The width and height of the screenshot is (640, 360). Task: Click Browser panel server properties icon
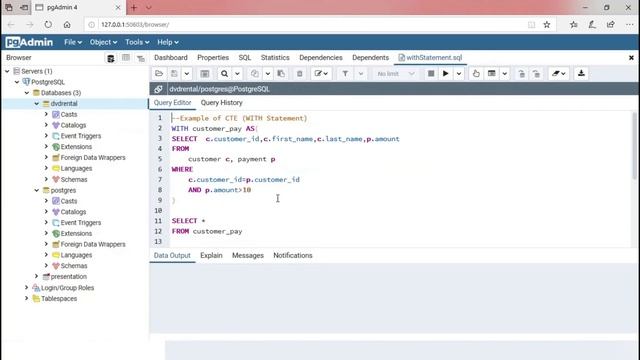111,58
